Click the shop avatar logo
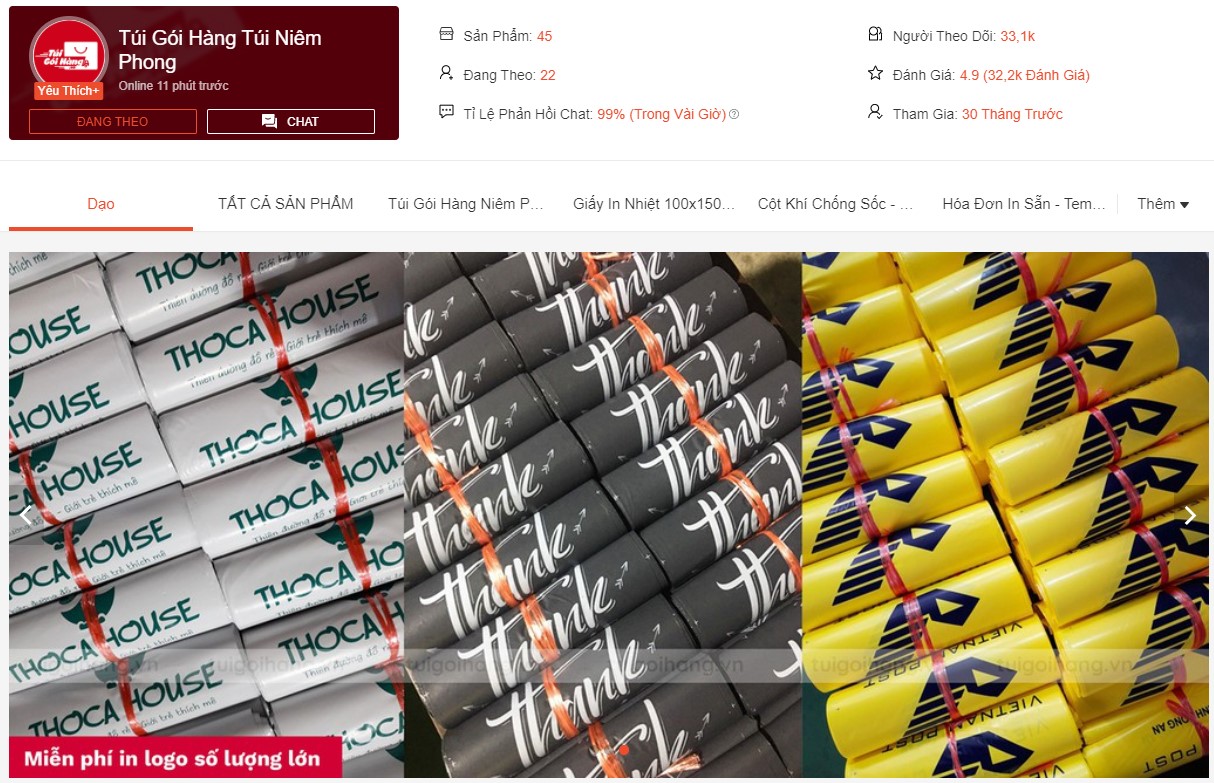Screen dimensions: 1214x783 [x=68, y=55]
